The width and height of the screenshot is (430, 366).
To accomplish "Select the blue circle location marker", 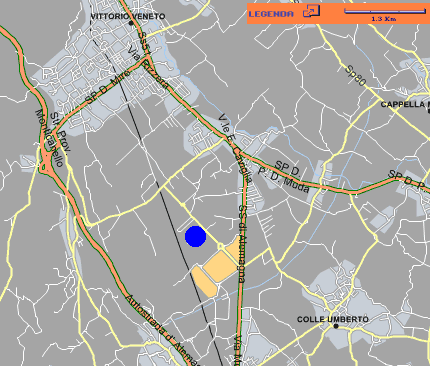I will [195, 236].
